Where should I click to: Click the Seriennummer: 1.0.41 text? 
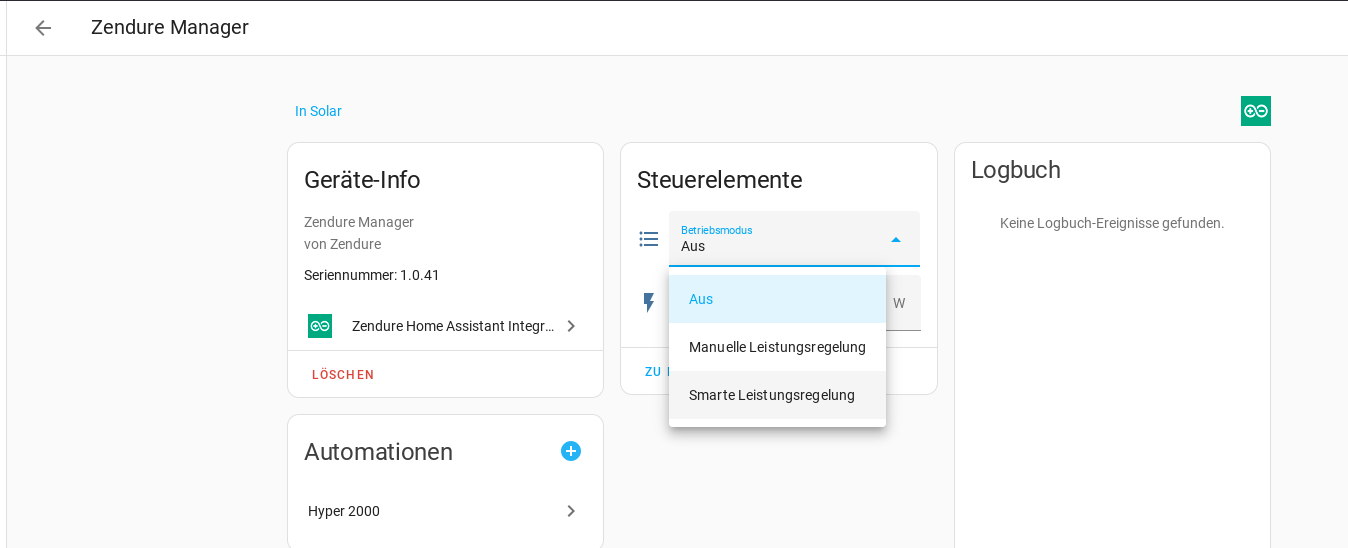tap(372, 275)
